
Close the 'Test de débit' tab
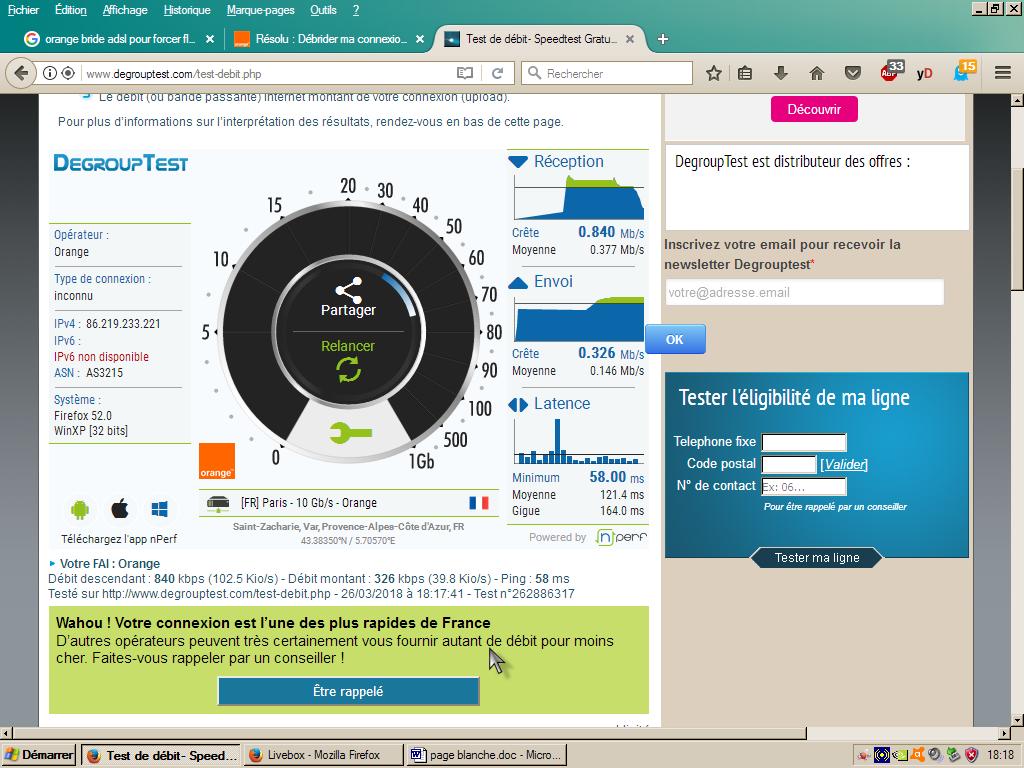tap(630, 39)
